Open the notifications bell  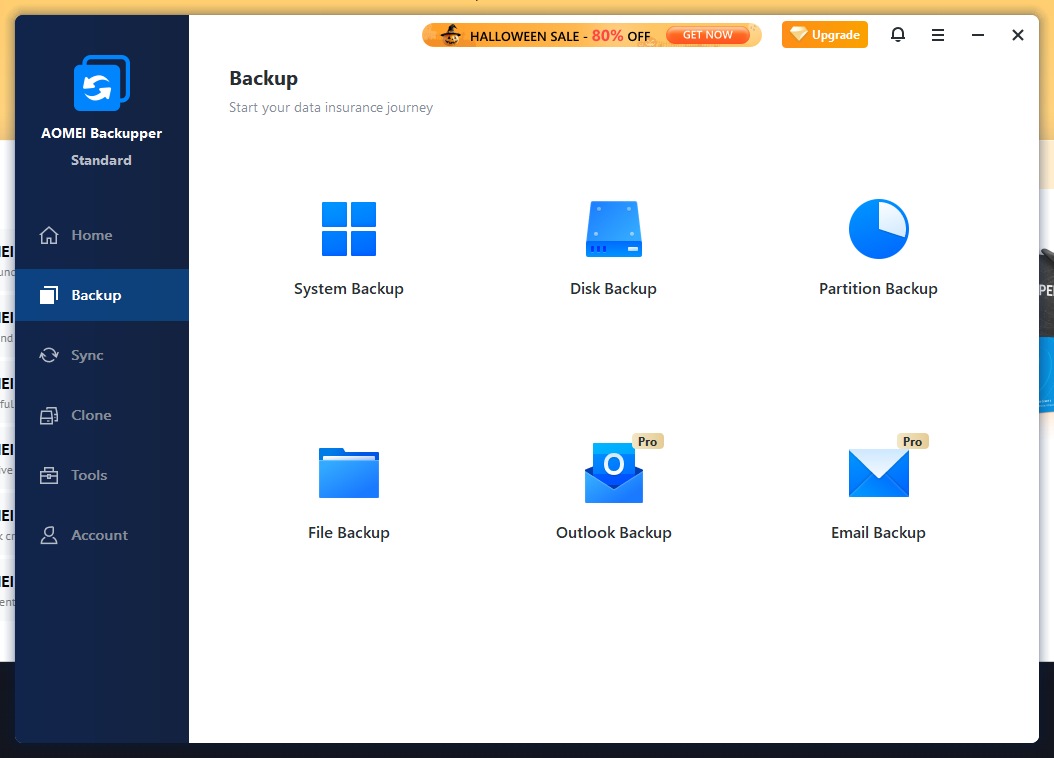tap(897, 34)
